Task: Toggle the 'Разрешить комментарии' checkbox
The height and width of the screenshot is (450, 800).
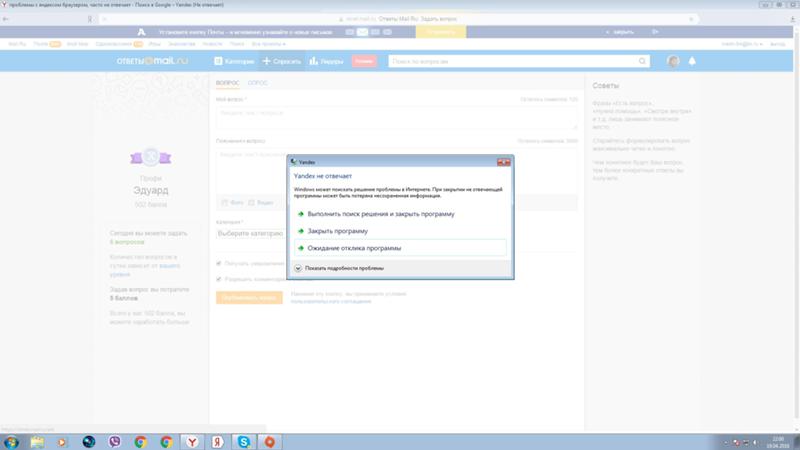Action: (x=219, y=279)
